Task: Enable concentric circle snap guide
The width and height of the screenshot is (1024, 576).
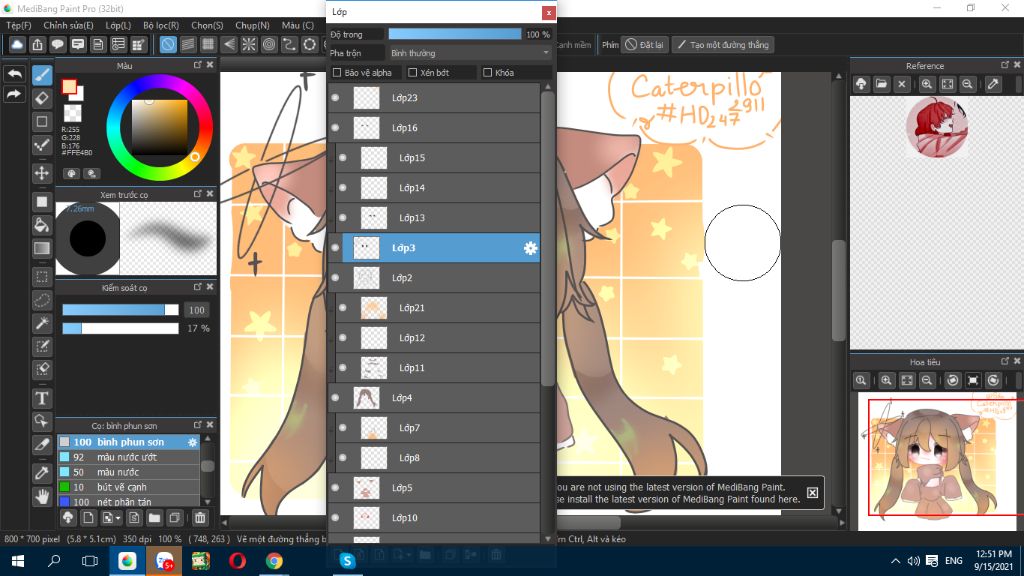Action: click(x=269, y=44)
